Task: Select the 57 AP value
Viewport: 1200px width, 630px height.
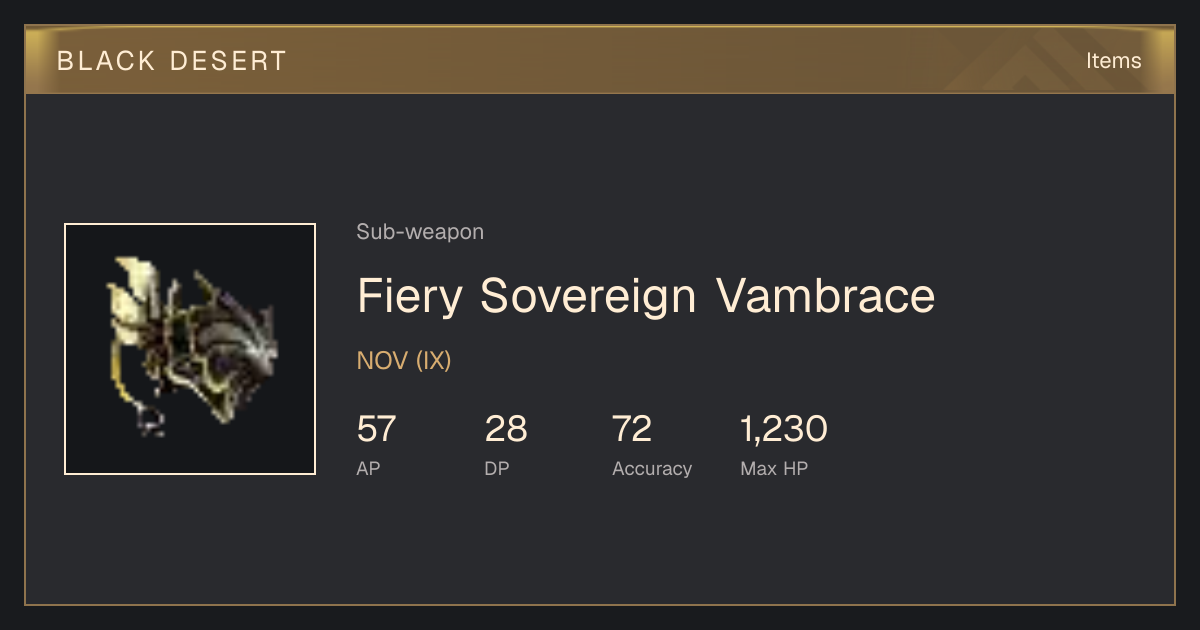Action: [x=376, y=430]
